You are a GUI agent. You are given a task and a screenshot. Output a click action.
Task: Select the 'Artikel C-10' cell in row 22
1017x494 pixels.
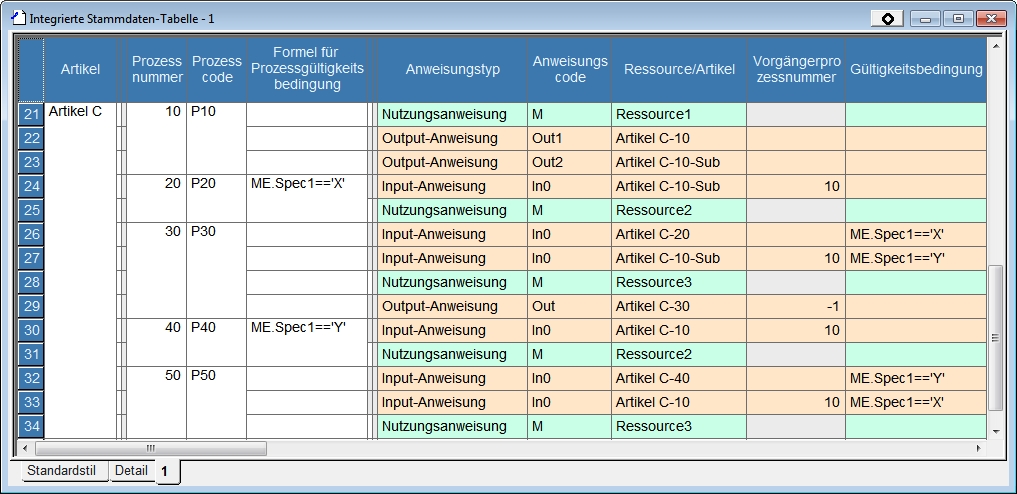679,138
